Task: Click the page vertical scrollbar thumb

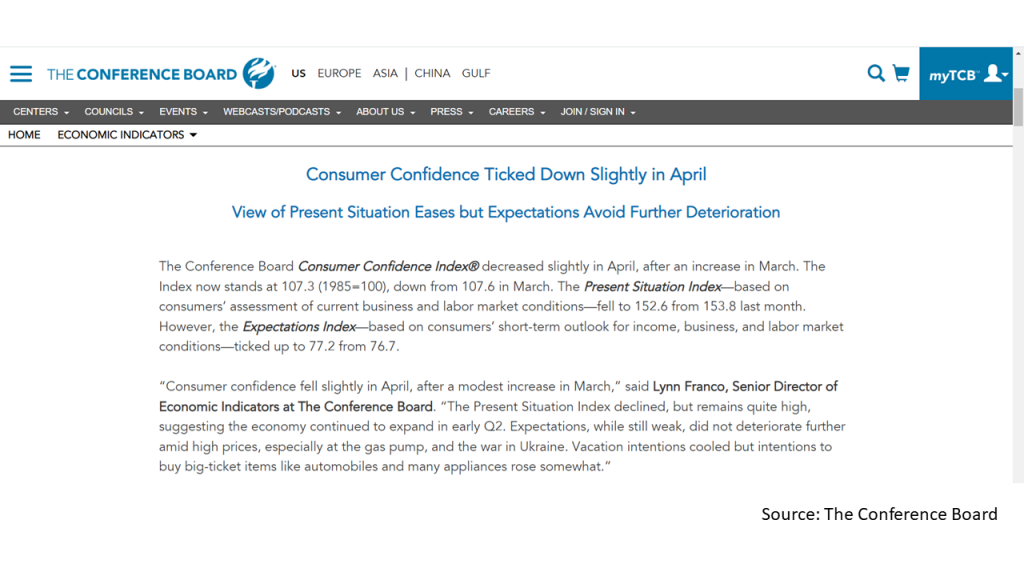Action: tap(1018, 106)
